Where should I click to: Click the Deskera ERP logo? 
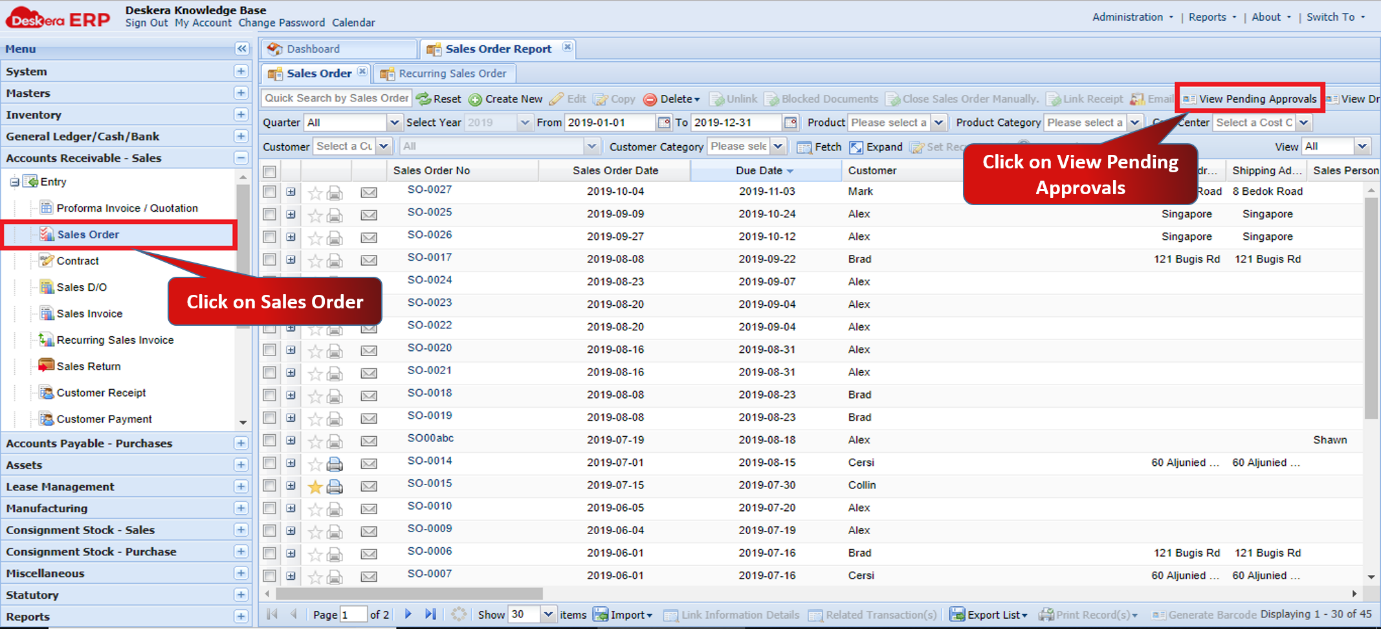[58, 17]
